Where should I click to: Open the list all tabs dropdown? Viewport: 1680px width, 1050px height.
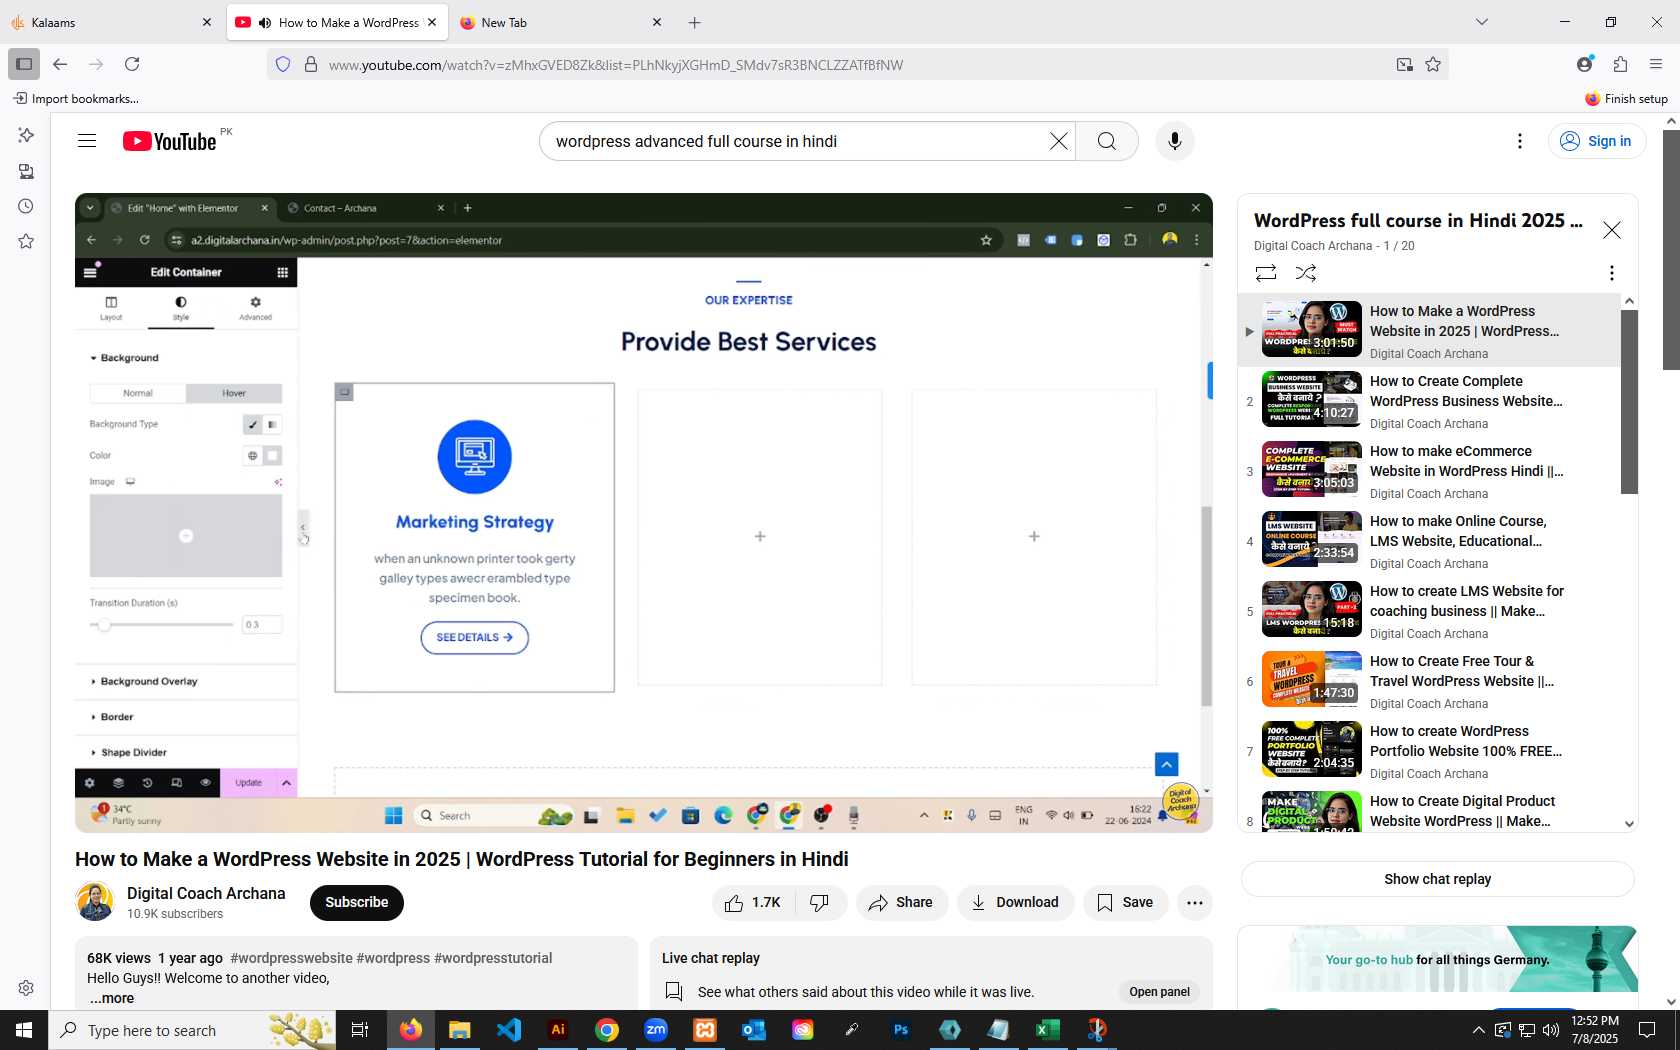click(x=1482, y=22)
